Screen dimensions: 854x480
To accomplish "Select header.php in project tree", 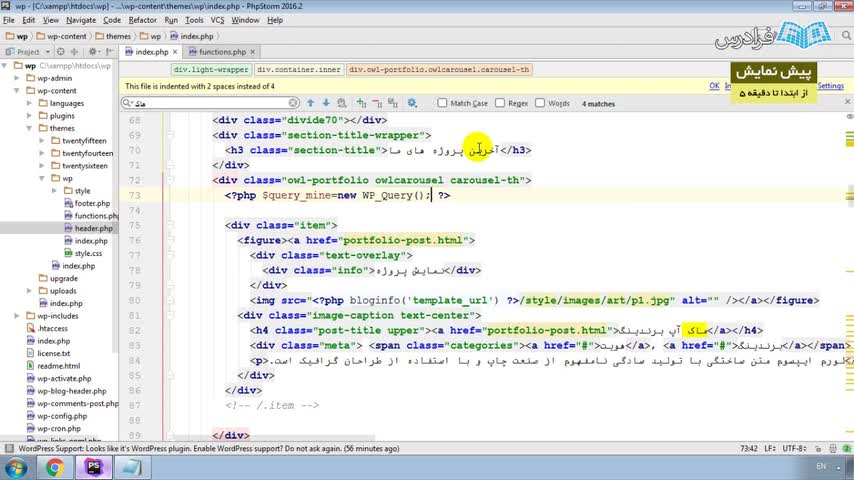I will click(x=94, y=228).
